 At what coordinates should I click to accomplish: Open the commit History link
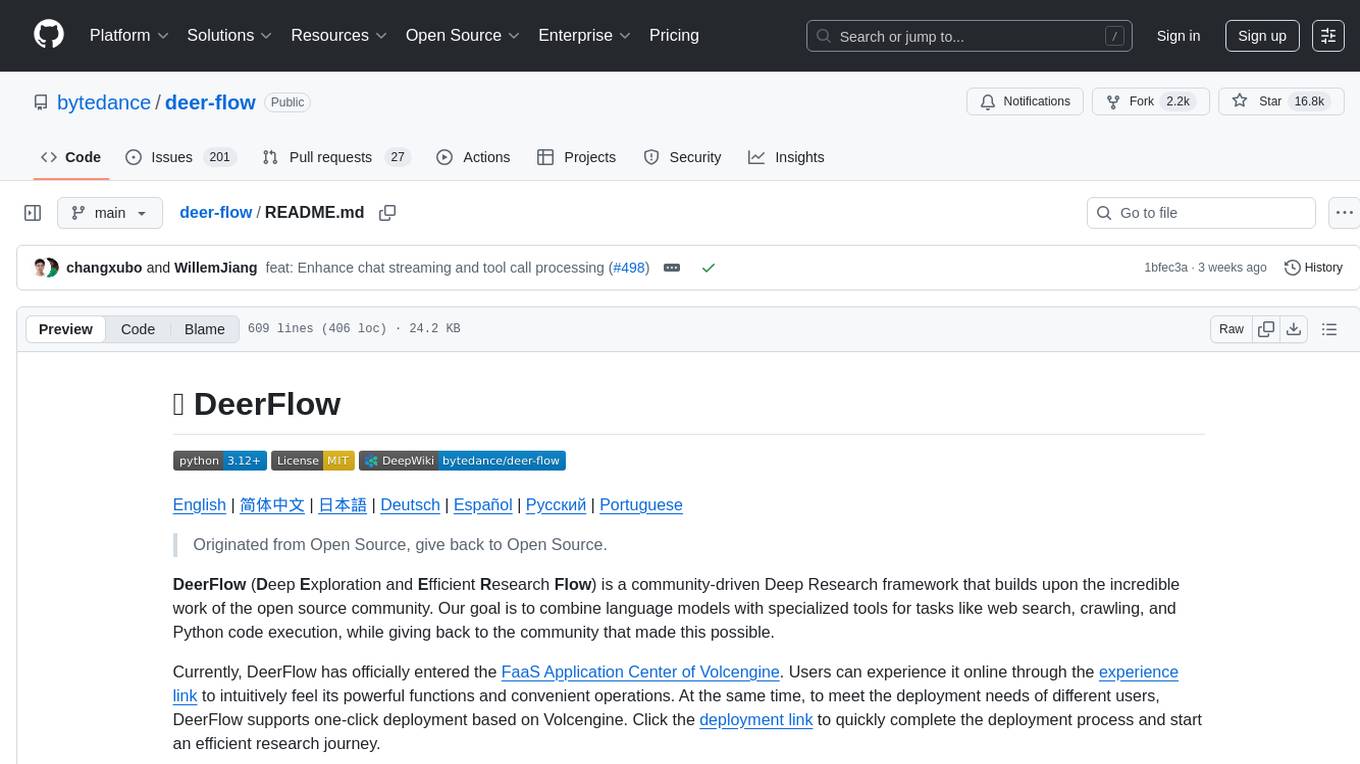point(1313,268)
